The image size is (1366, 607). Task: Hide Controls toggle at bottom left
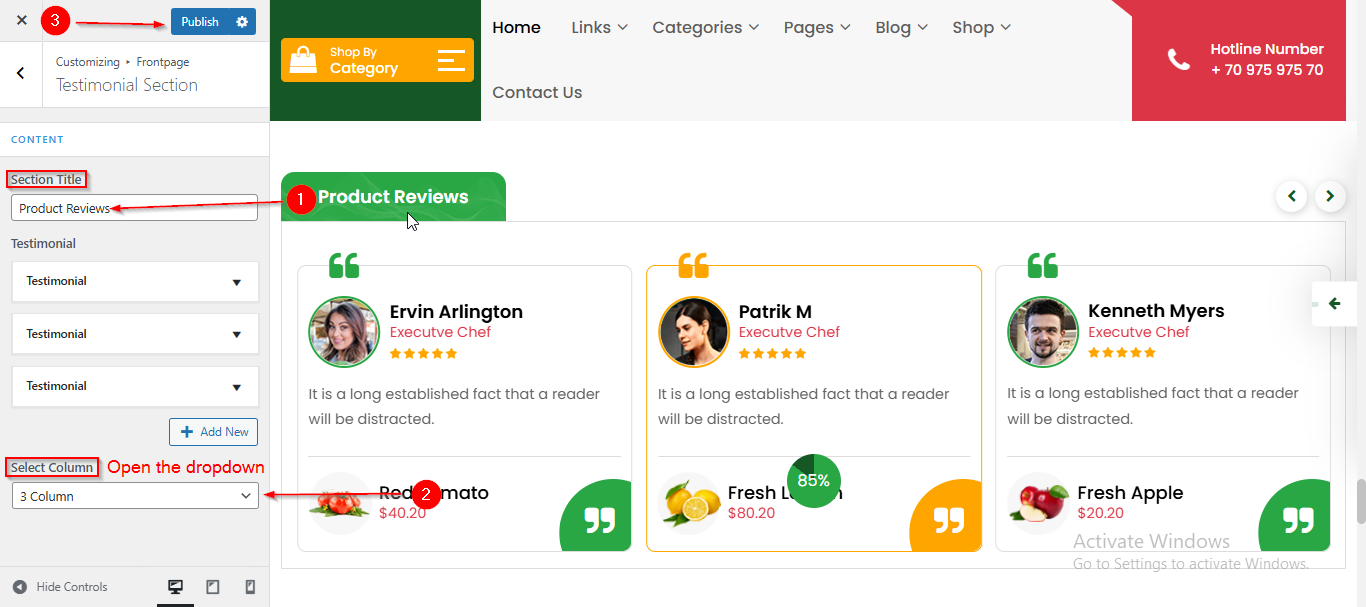[60, 587]
